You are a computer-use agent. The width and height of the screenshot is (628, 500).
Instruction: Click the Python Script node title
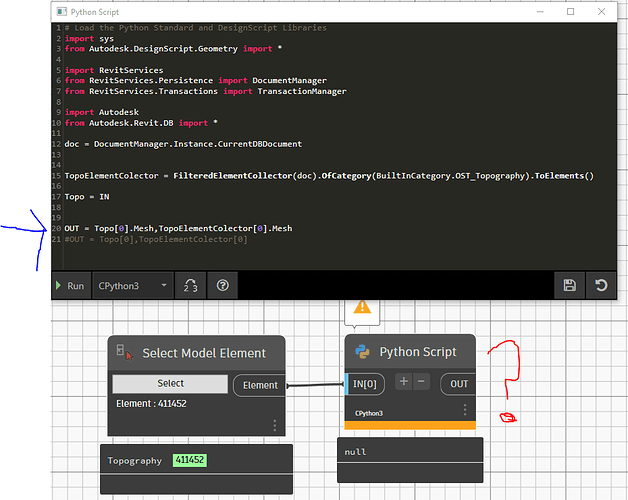click(418, 352)
